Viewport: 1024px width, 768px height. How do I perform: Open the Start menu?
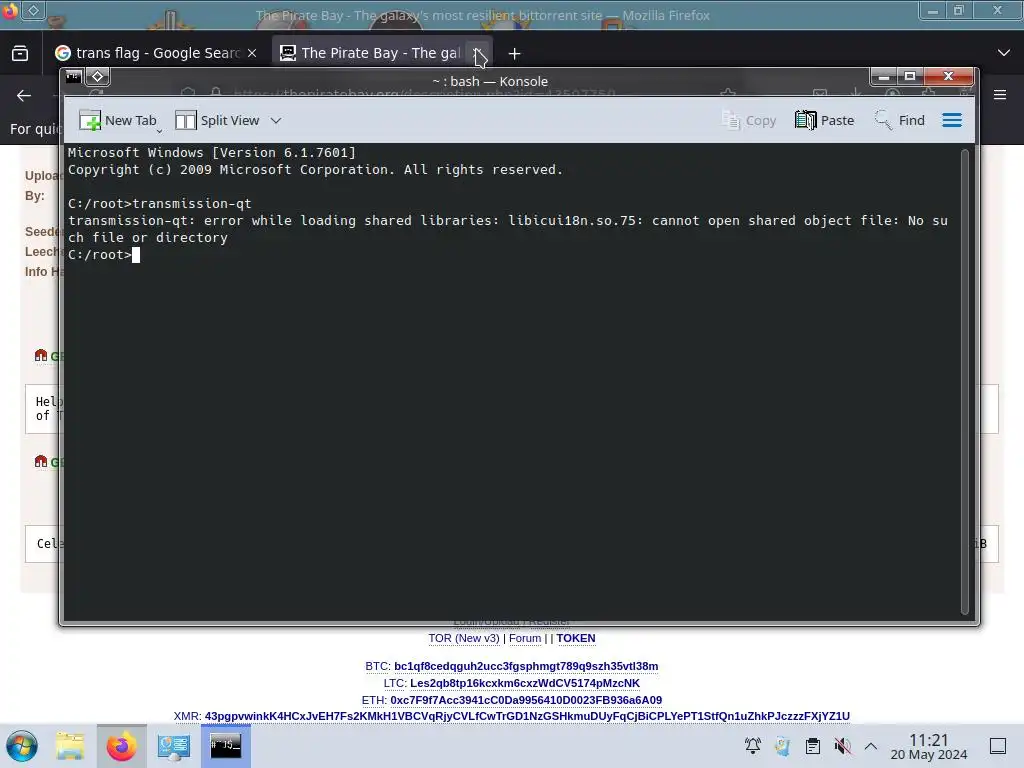(21, 746)
